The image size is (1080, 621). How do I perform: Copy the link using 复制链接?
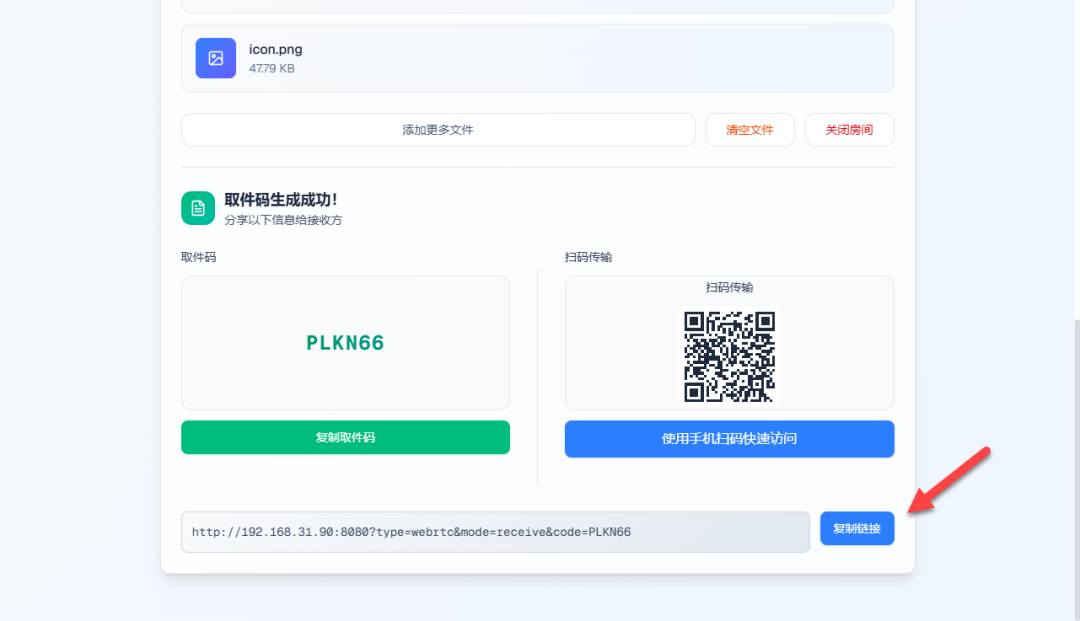click(857, 528)
